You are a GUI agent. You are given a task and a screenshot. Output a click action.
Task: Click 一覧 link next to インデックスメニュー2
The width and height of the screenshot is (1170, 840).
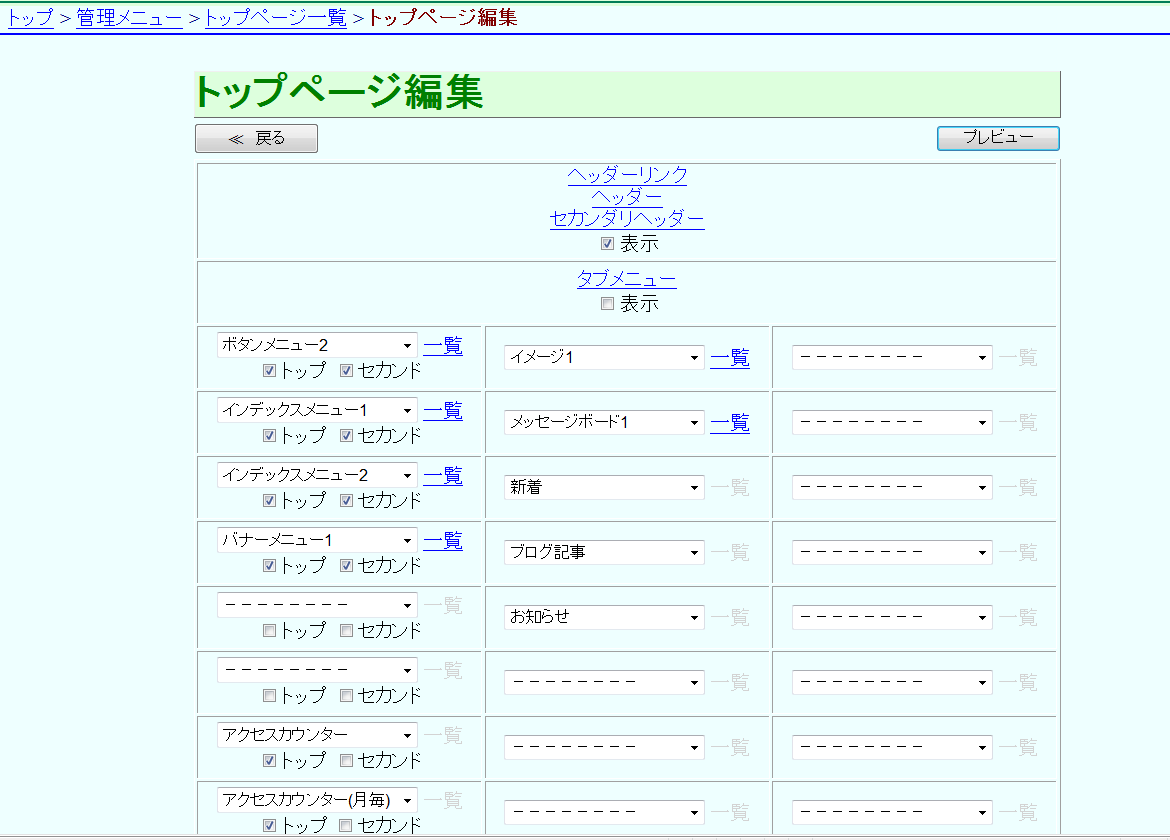pyautogui.click(x=443, y=475)
